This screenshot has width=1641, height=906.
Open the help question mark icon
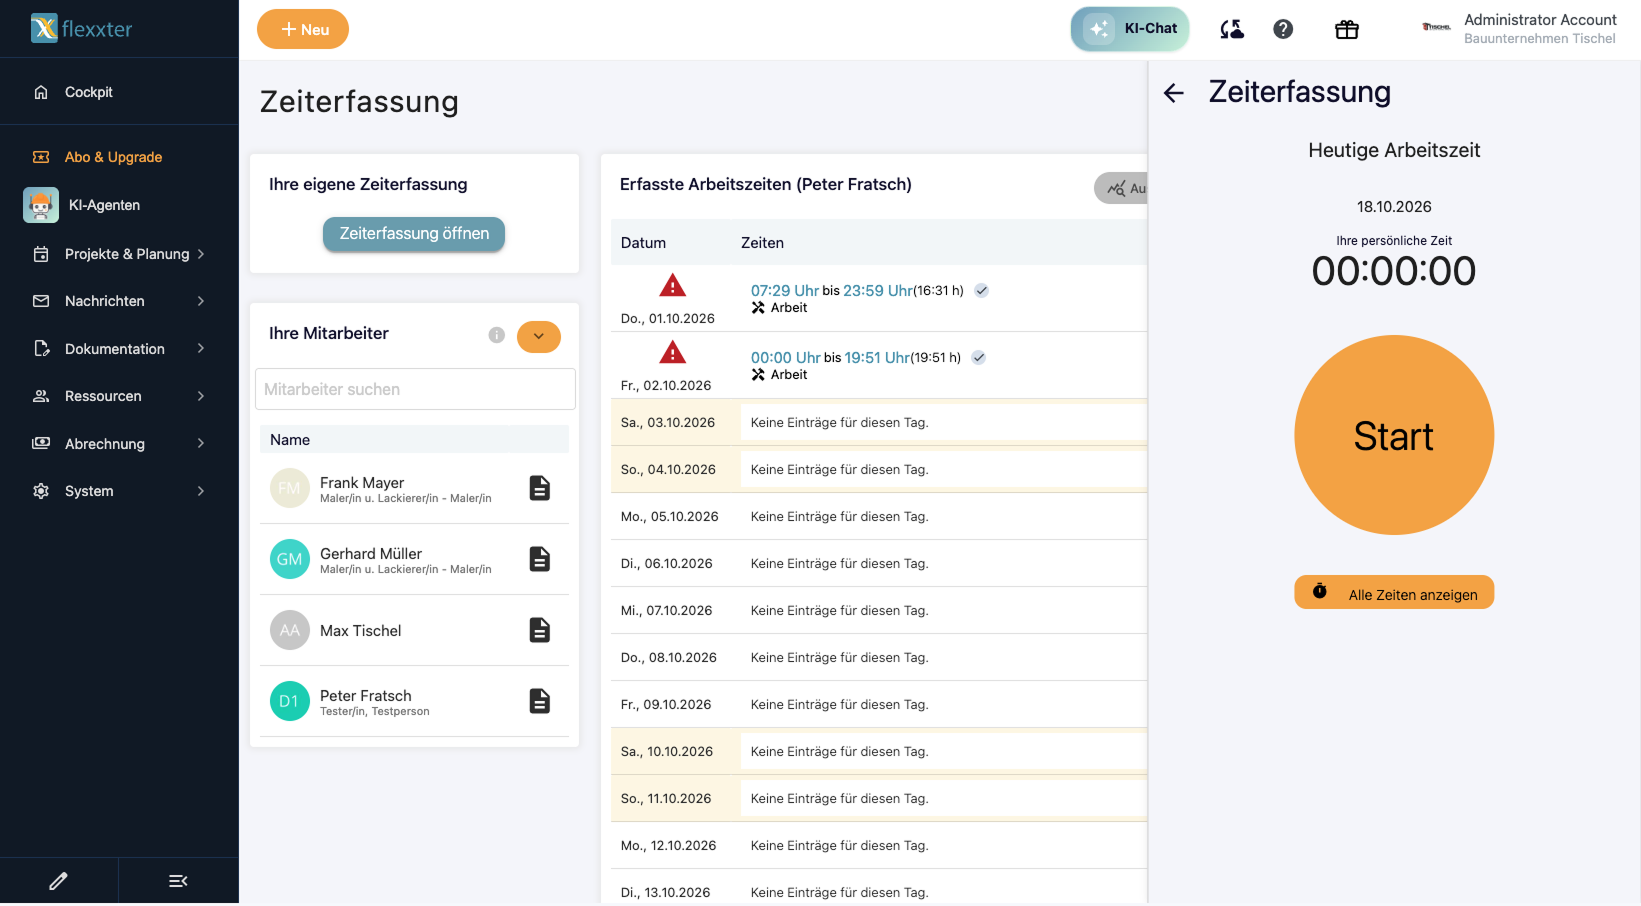coord(1283,30)
